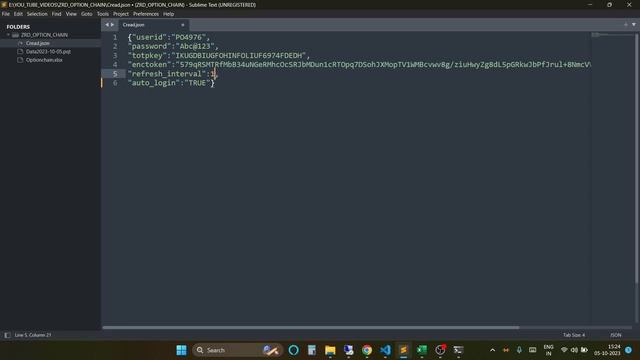The height and width of the screenshot is (360, 640).
Task: Open Excel from taskbar
Action: click(x=422, y=350)
